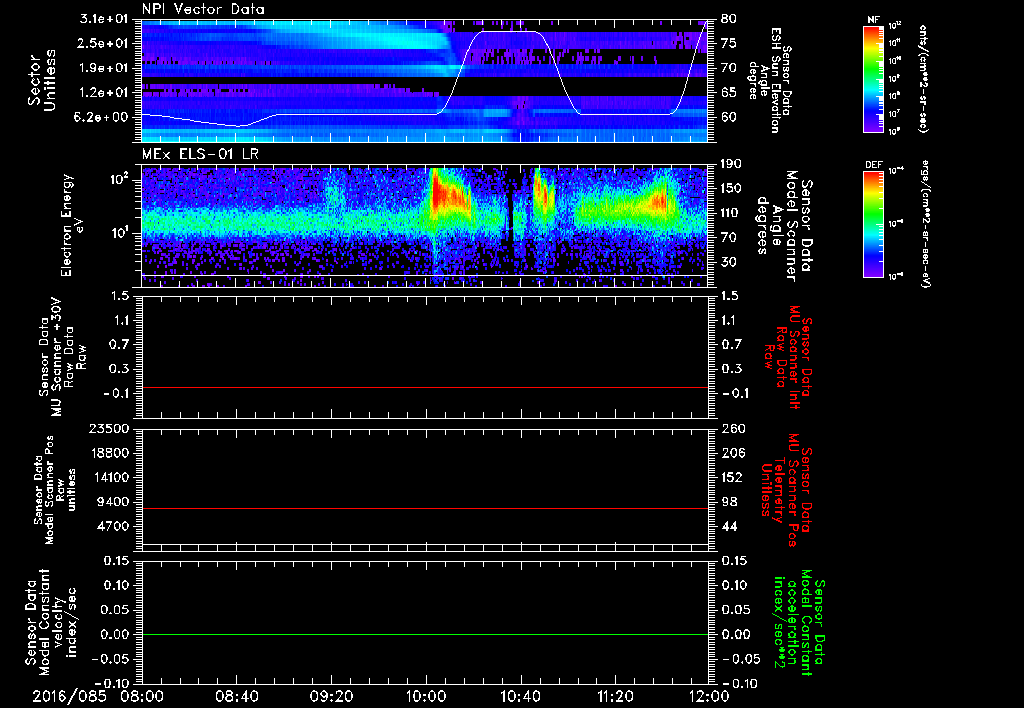Image resolution: width=1024 pixels, height=708 pixels.
Task: Click the green line in the velocity panel
Action: click(424, 635)
